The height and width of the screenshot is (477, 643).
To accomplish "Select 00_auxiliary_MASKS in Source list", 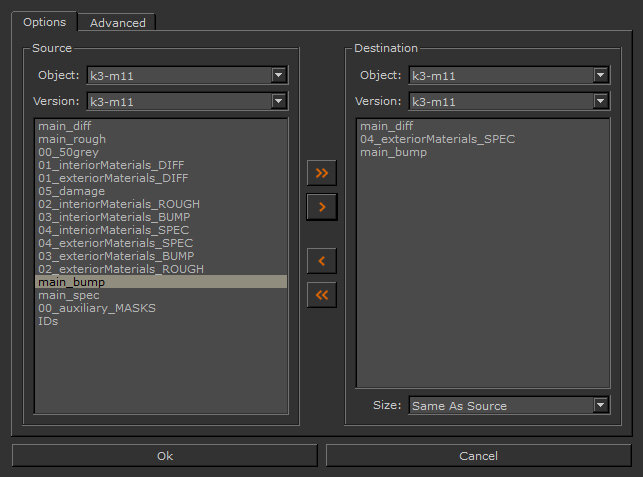I will click(x=97, y=308).
